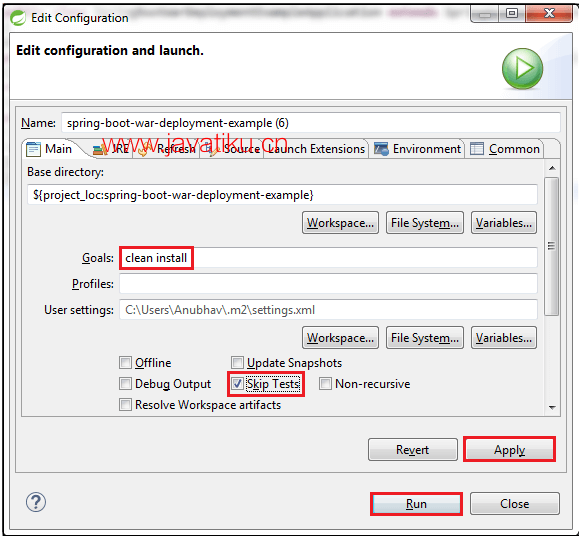Click the Common tab icon
The image size is (579, 538).
tap(477, 149)
